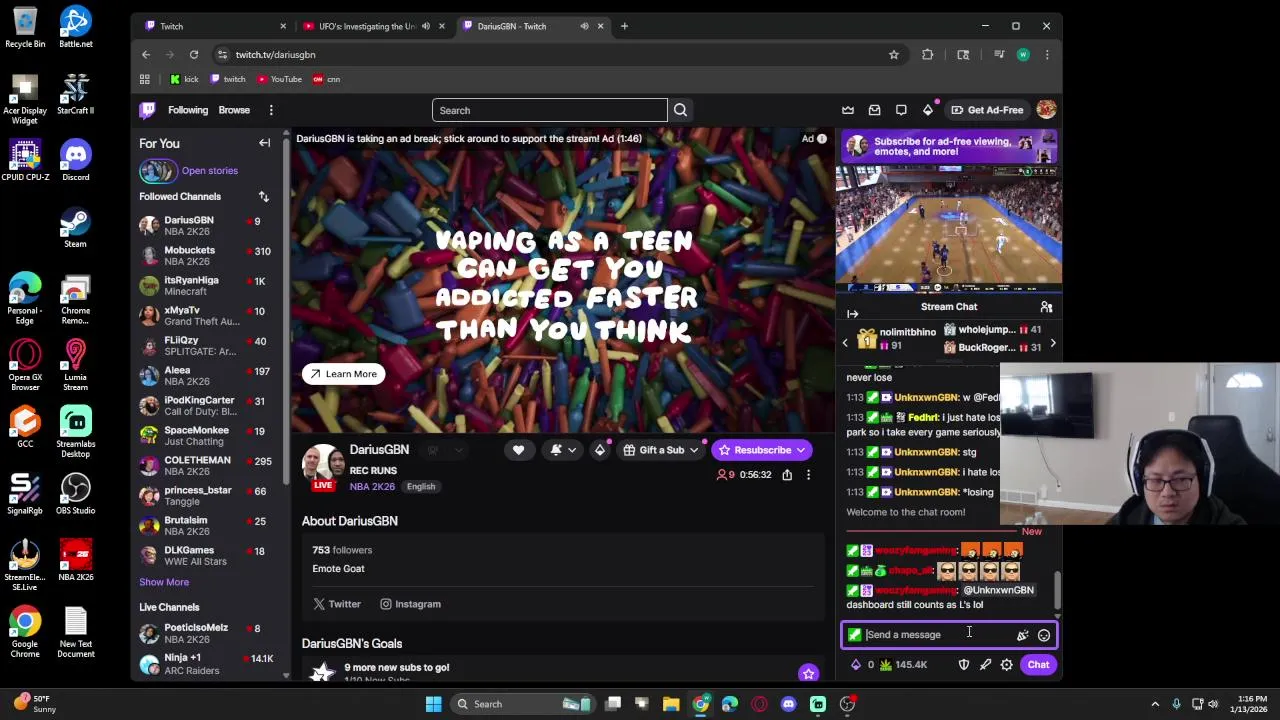Click Get Ad-Free button

[987, 110]
